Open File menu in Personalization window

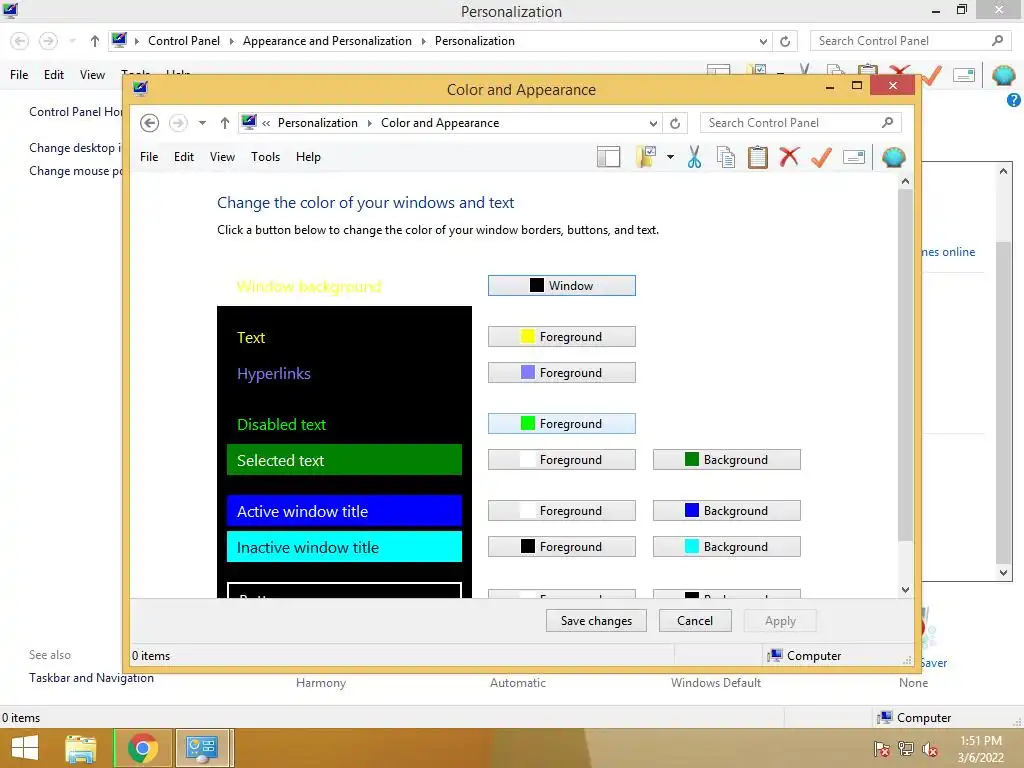(x=19, y=74)
